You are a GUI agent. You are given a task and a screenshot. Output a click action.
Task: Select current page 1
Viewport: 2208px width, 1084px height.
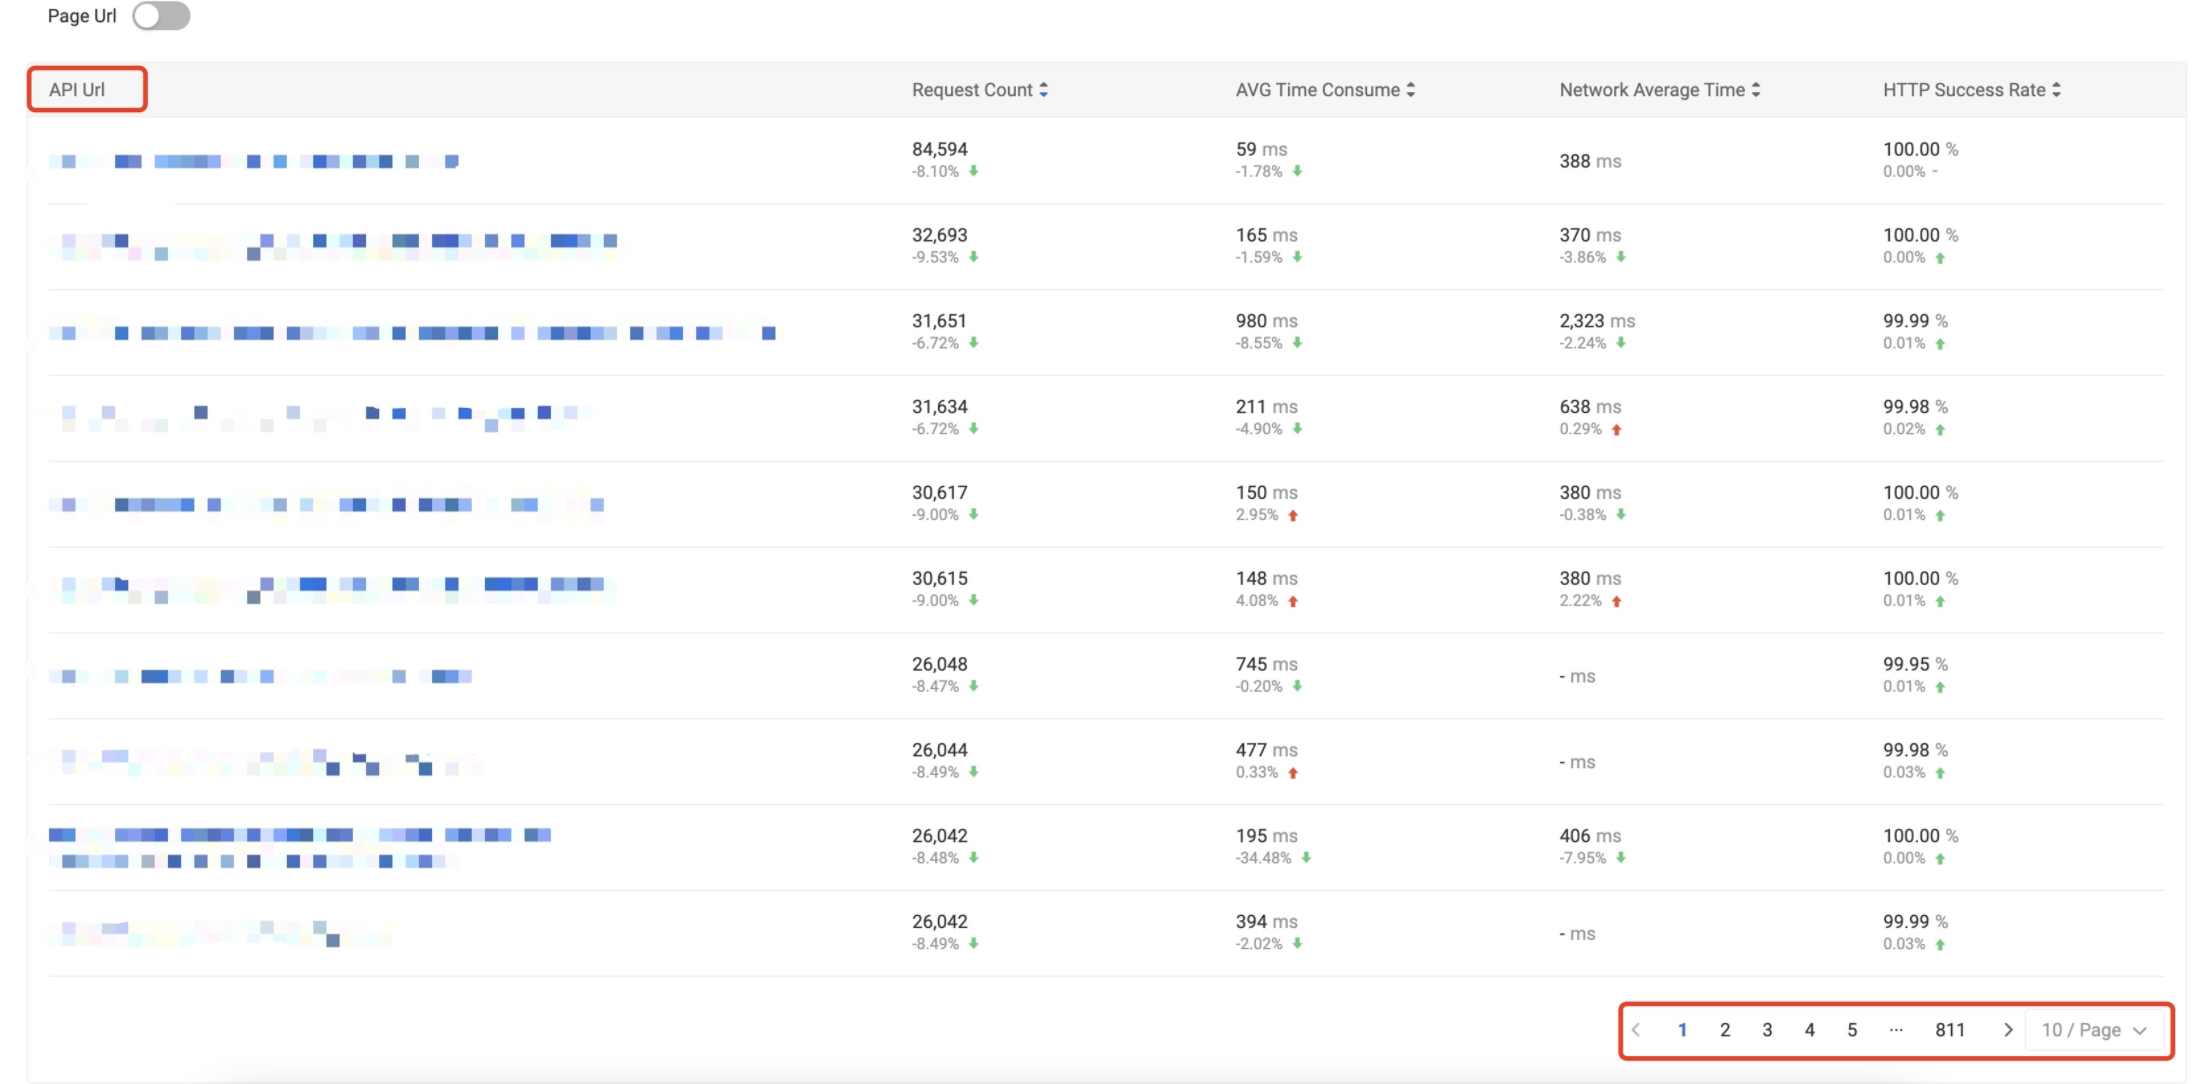coord(1683,1030)
